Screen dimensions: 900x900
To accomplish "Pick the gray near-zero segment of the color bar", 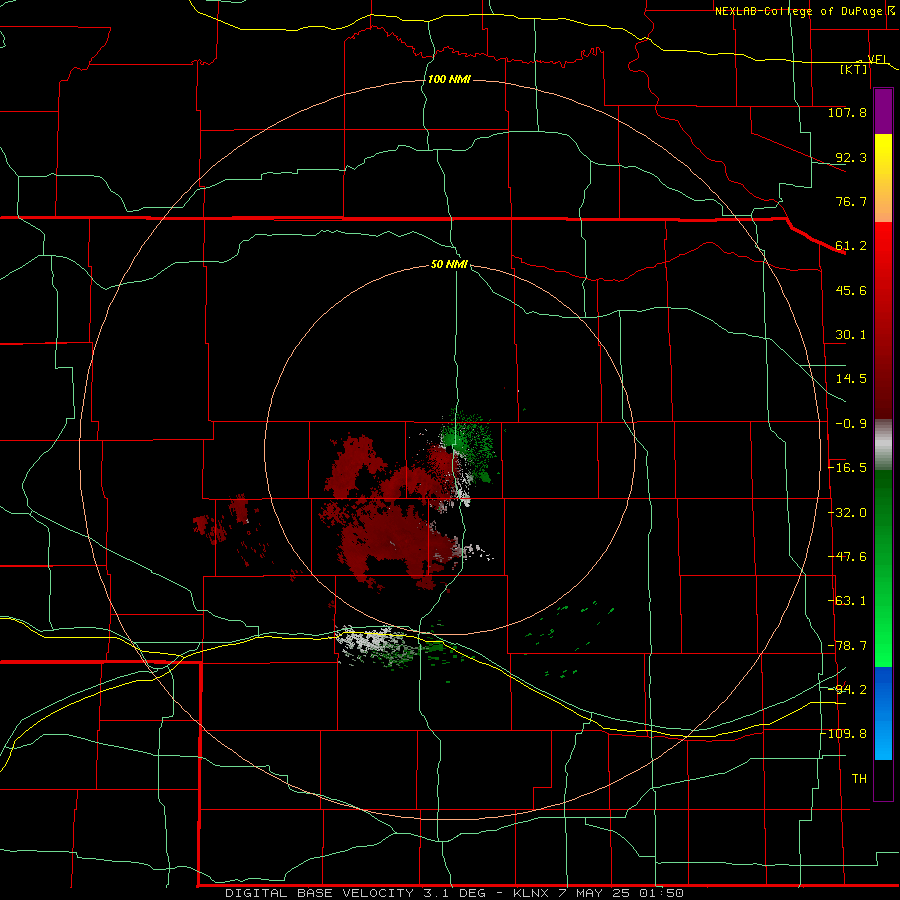I will coord(883,445).
